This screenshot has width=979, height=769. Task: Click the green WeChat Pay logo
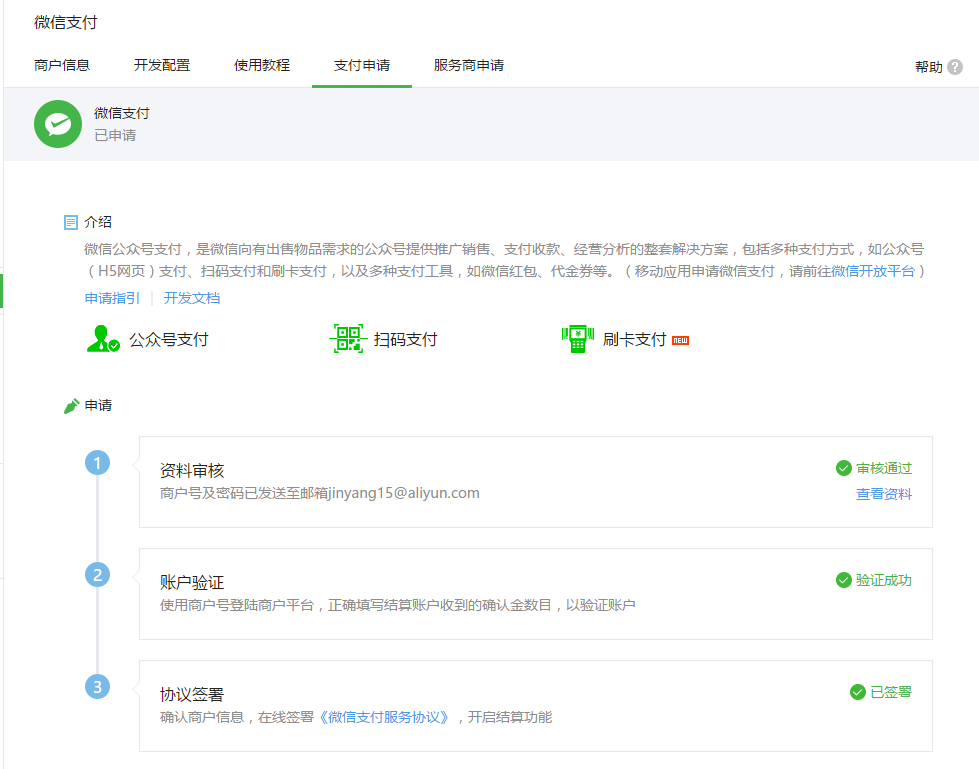[58, 124]
